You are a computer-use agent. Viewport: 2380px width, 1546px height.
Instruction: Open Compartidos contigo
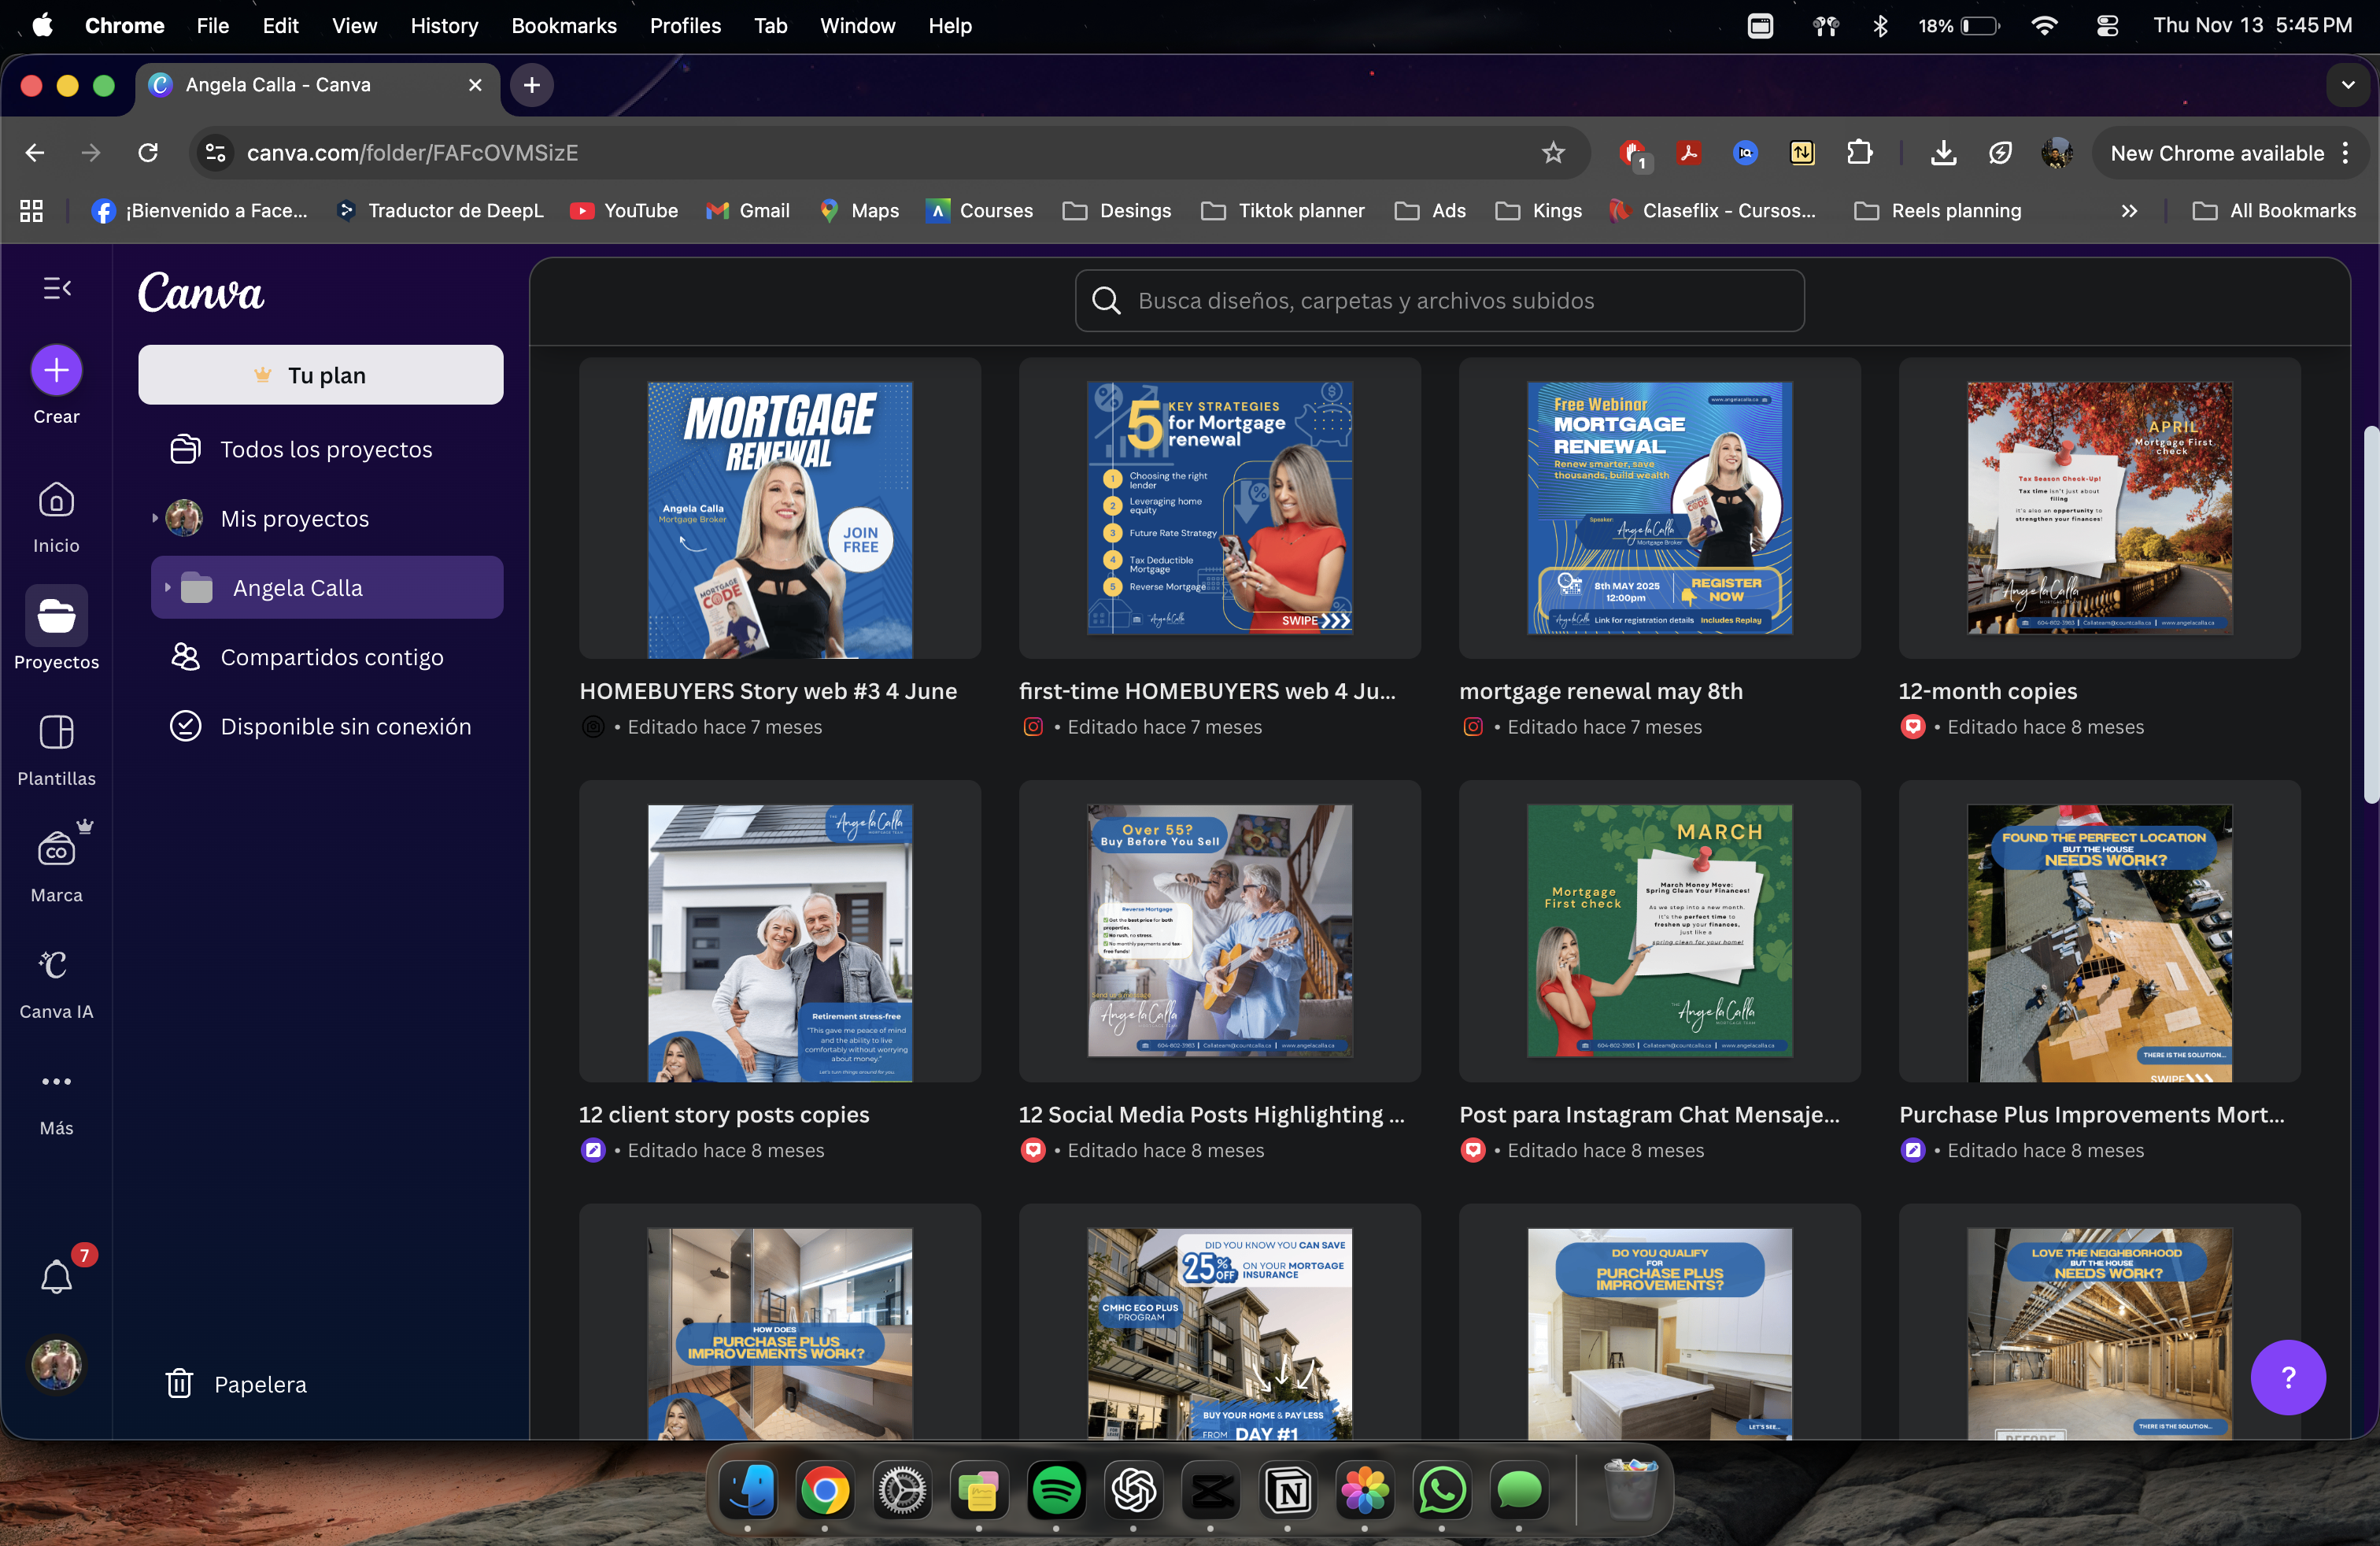(x=331, y=657)
